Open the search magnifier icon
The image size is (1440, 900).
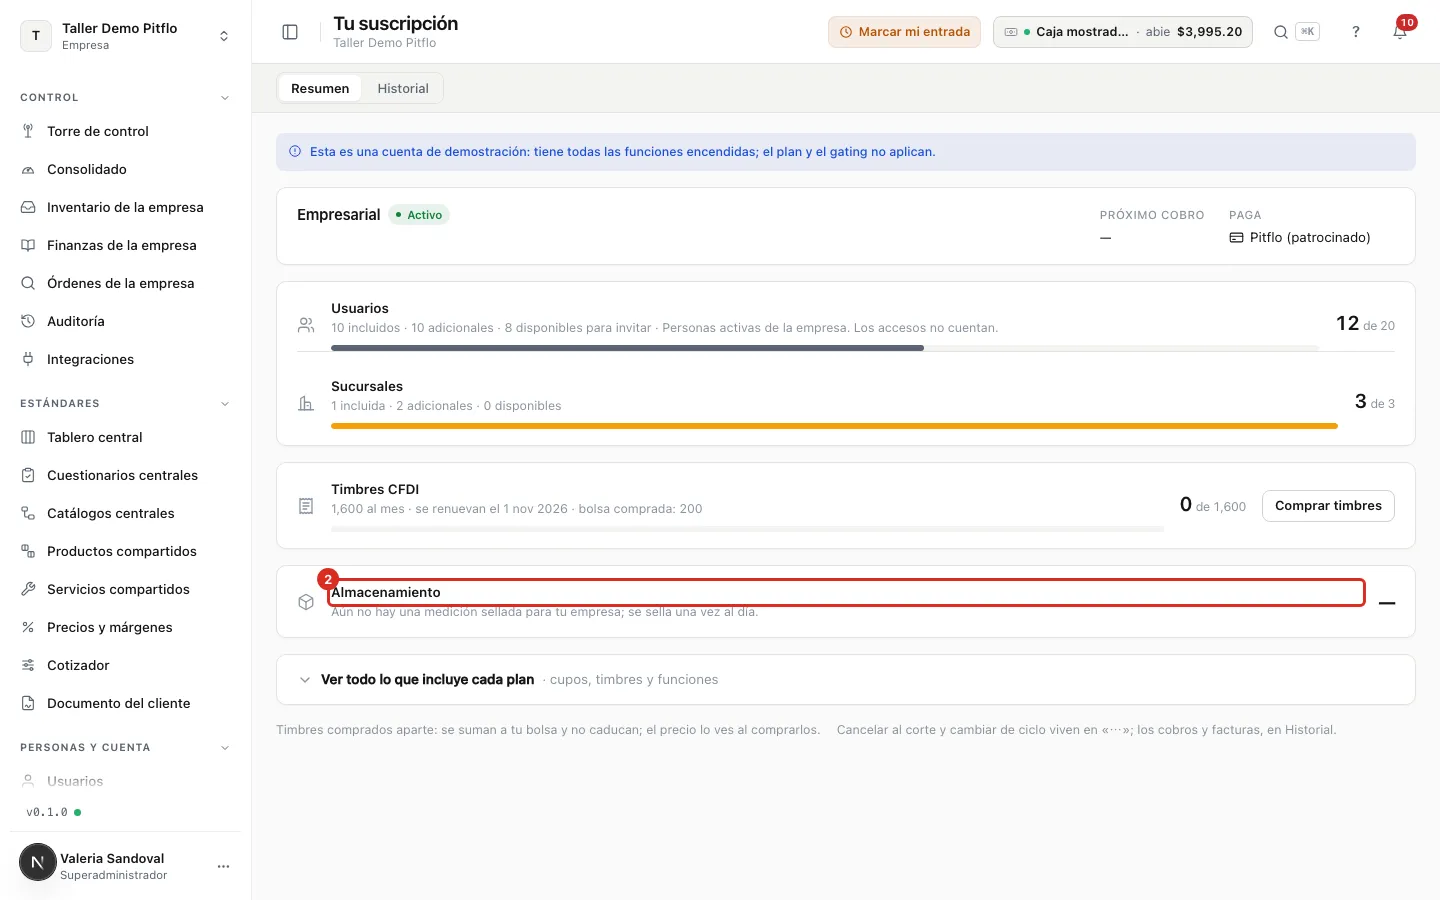click(x=1280, y=32)
